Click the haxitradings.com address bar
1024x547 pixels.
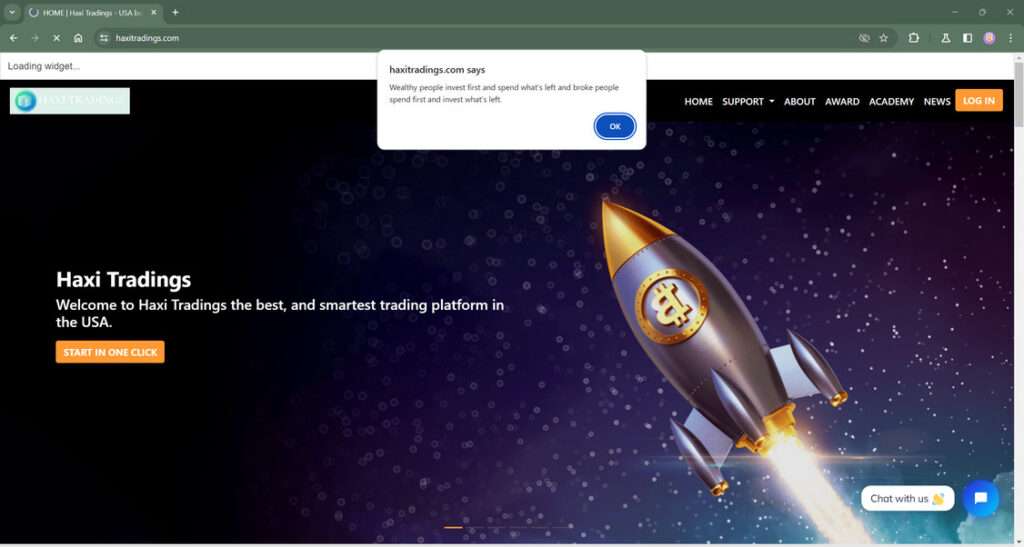483,38
